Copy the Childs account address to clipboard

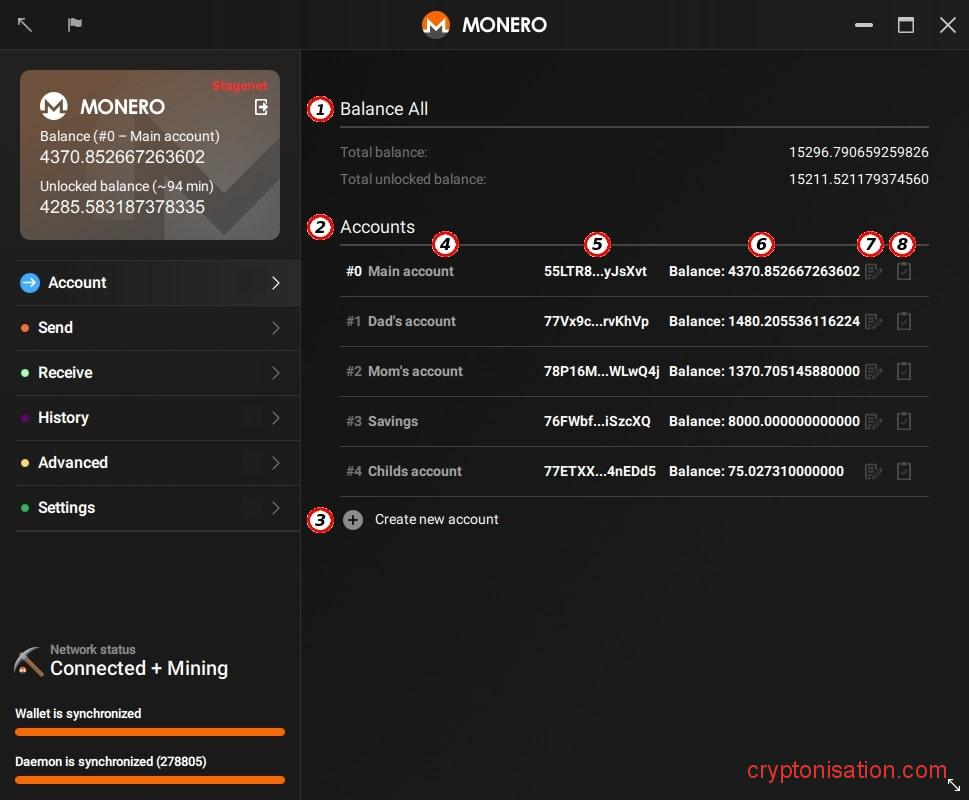click(903, 470)
